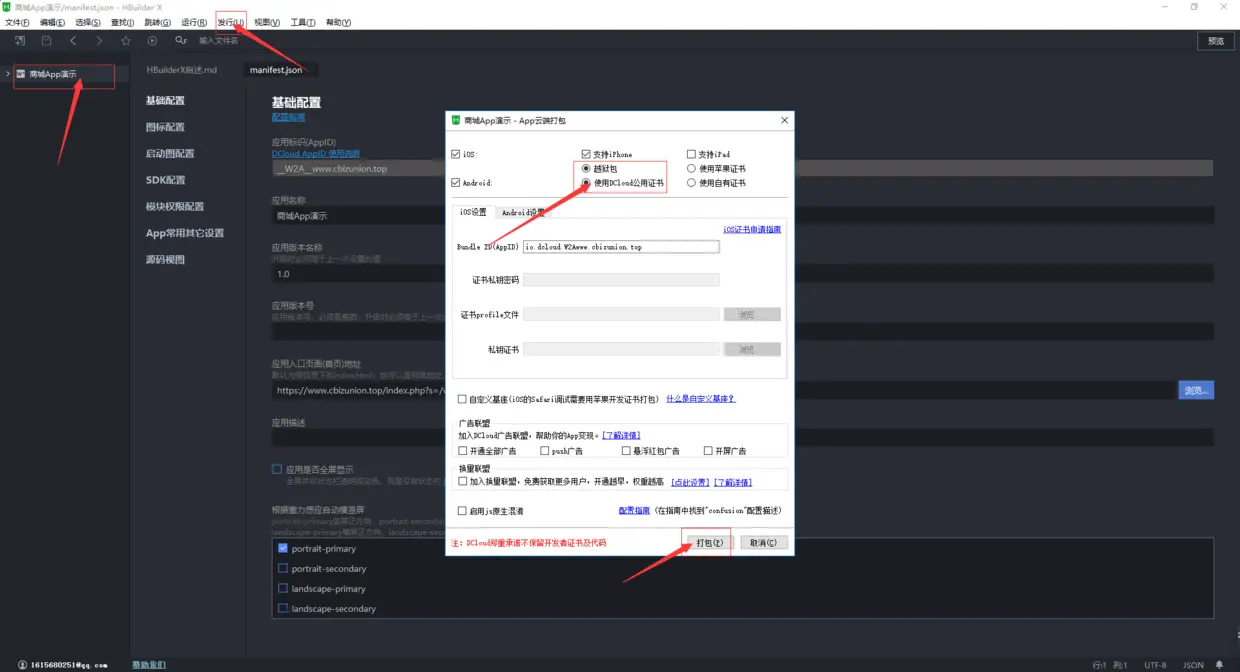Select 使用DCloud公用证书 radio button
The width and height of the screenshot is (1240, 672).
586,183
